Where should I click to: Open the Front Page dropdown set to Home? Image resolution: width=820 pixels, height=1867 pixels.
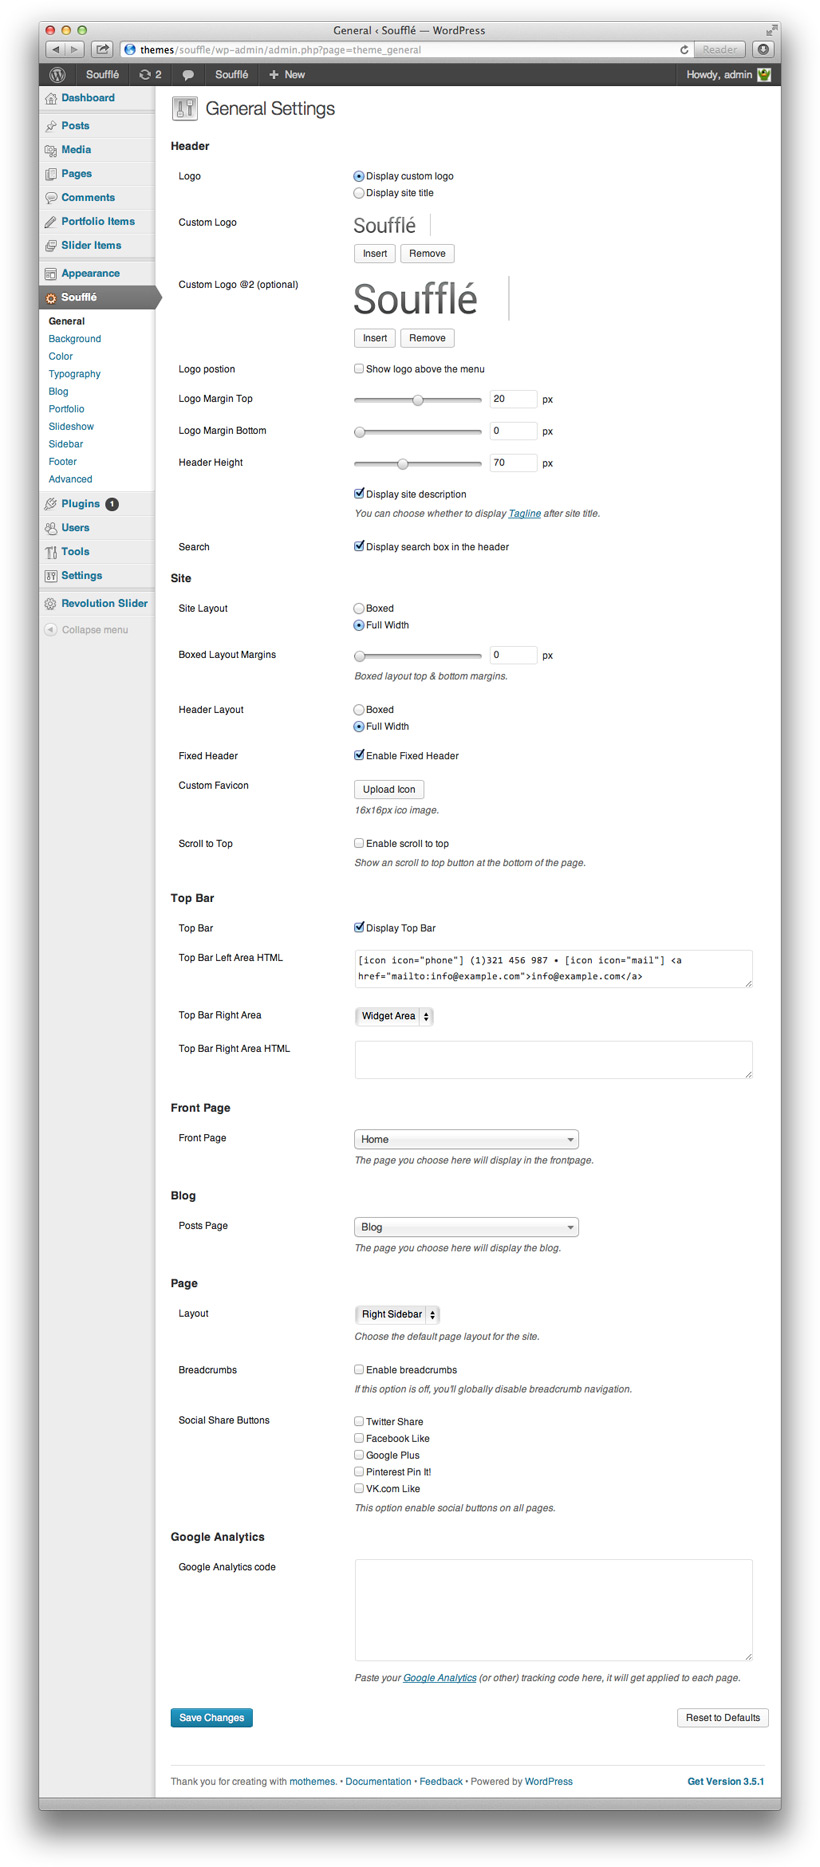(x=466, y=1139)
